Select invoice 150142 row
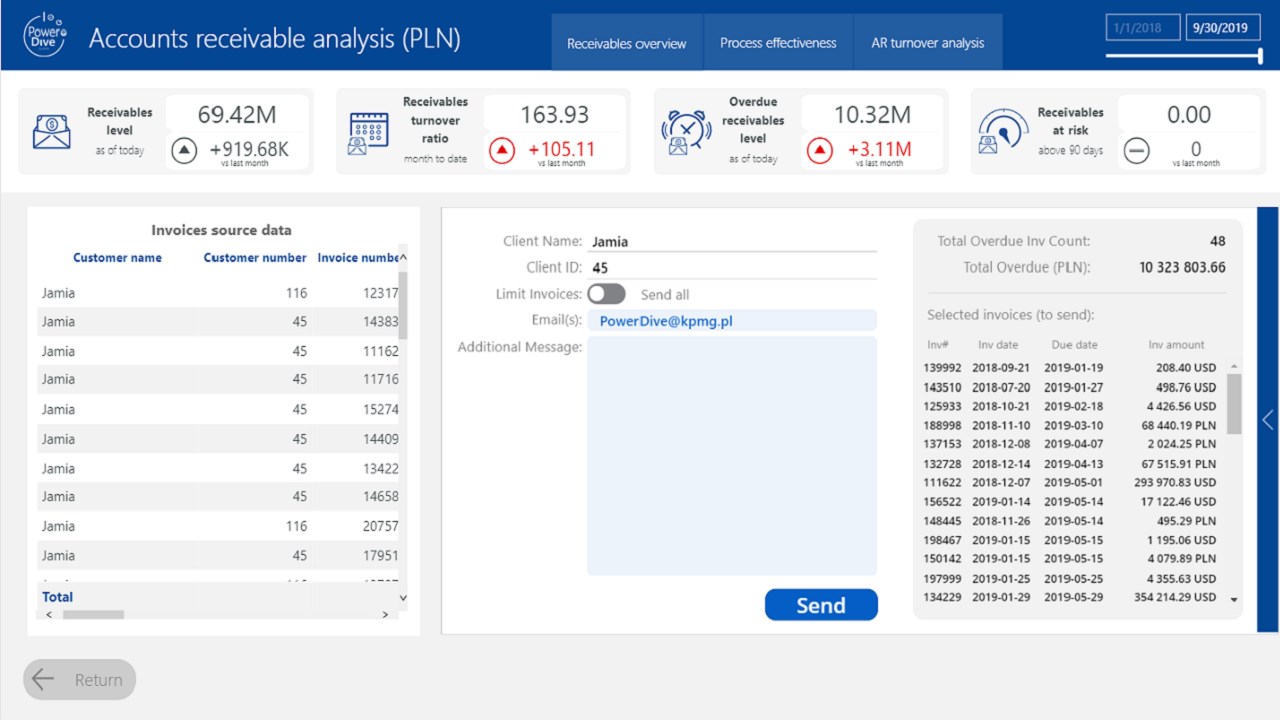This screenshot has width=1280, height=720. [1070, 559]
